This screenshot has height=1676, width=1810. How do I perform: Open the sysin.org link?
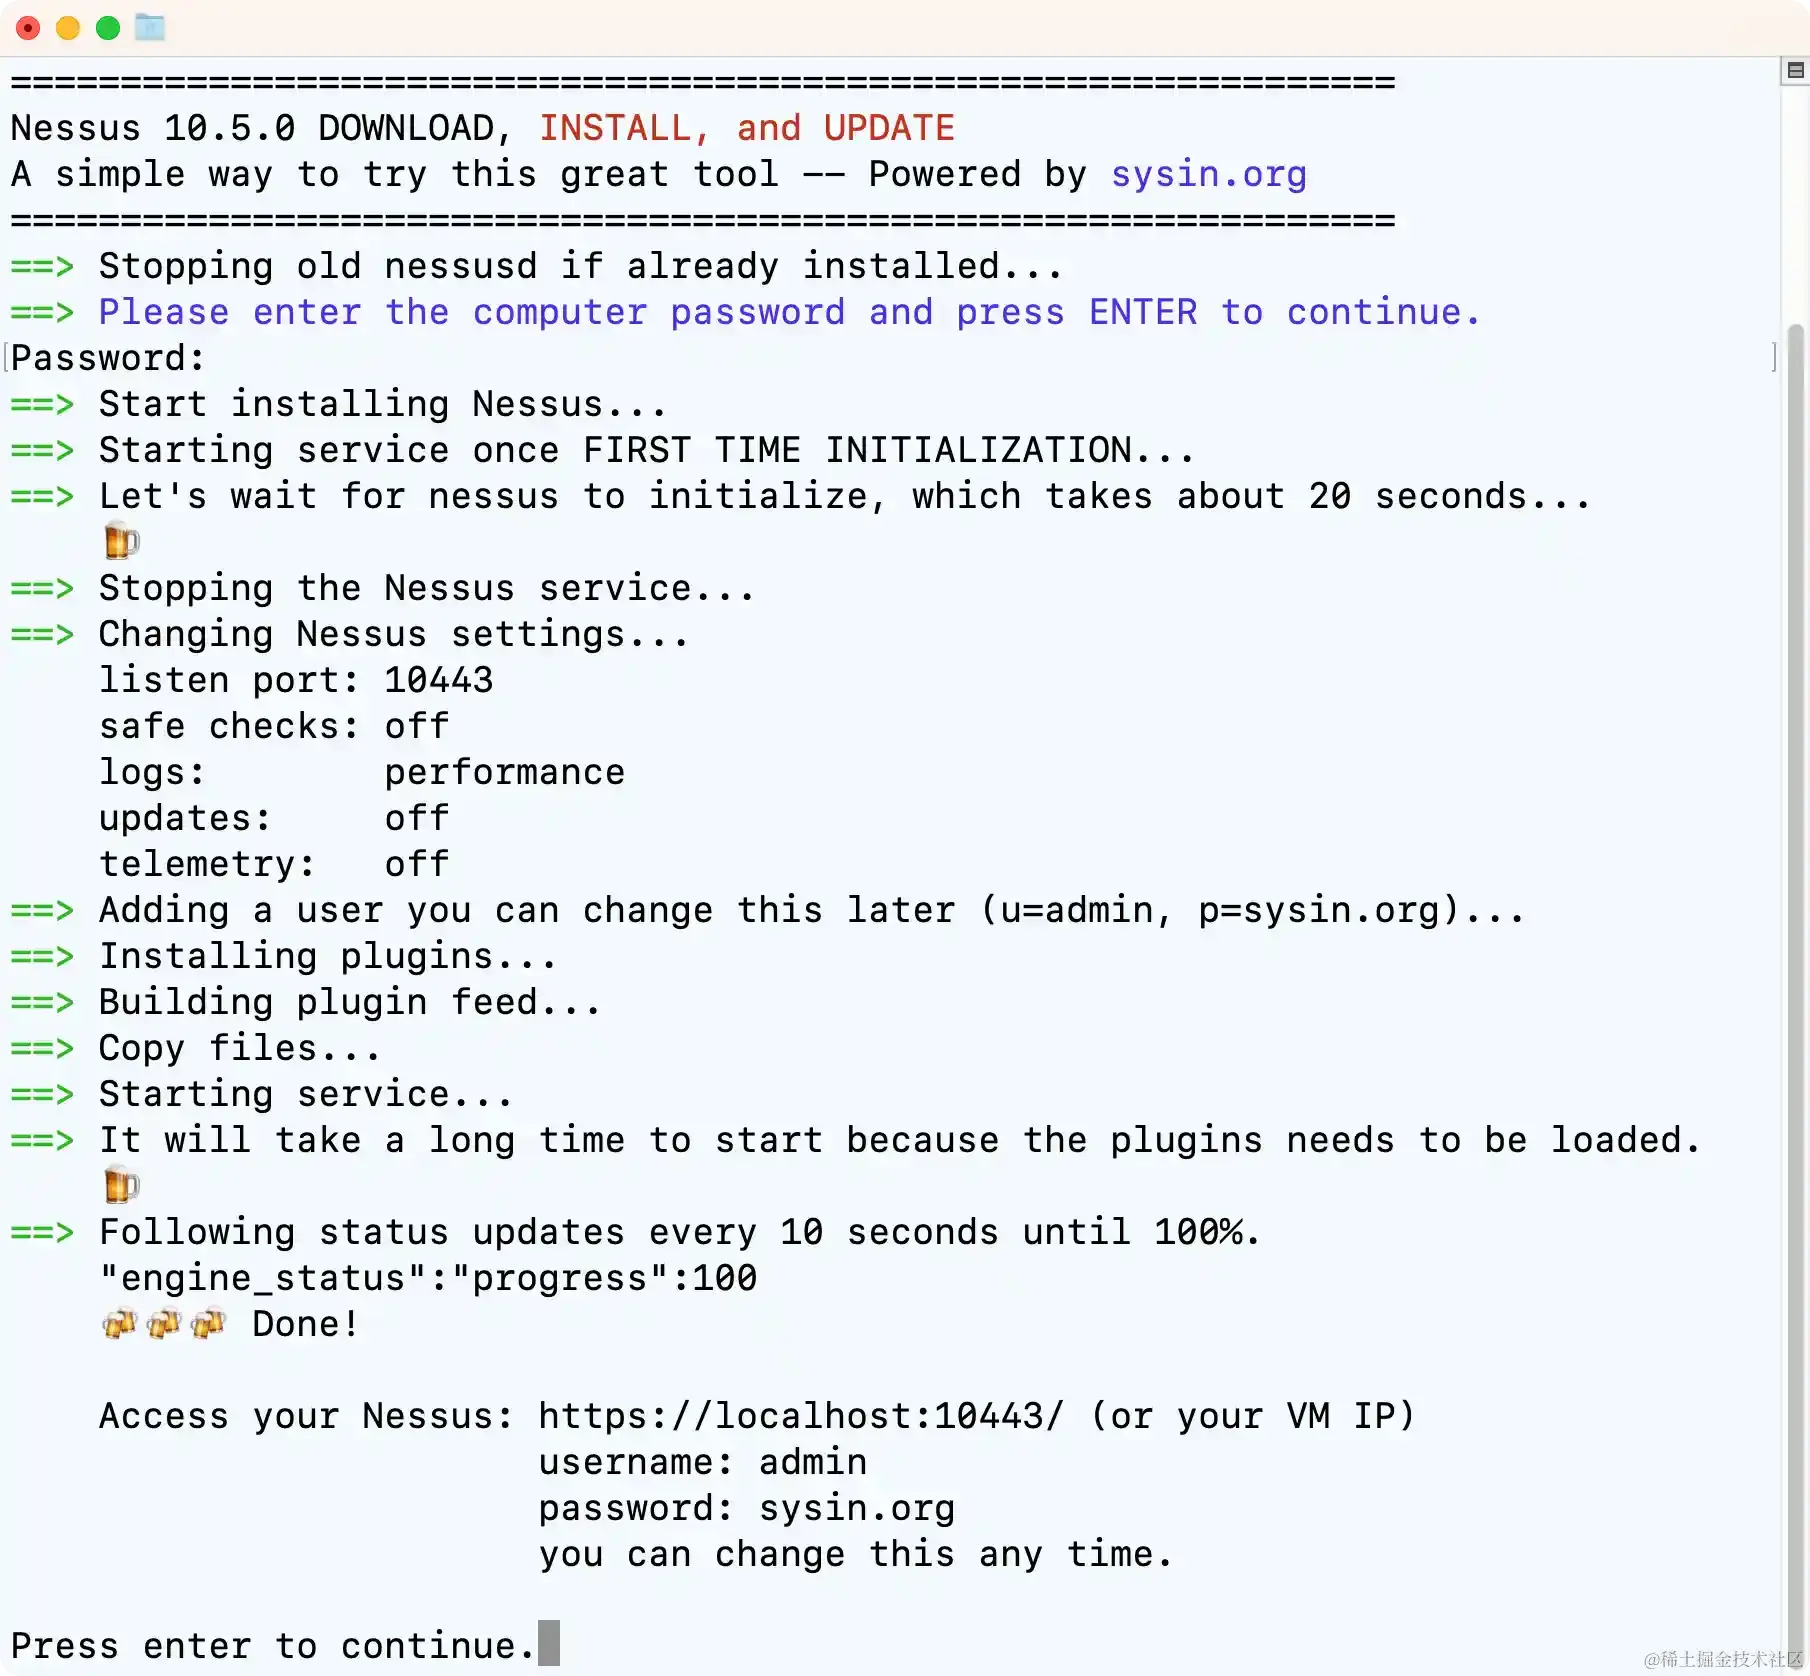pyautogui.click(x=1209, y=174)
